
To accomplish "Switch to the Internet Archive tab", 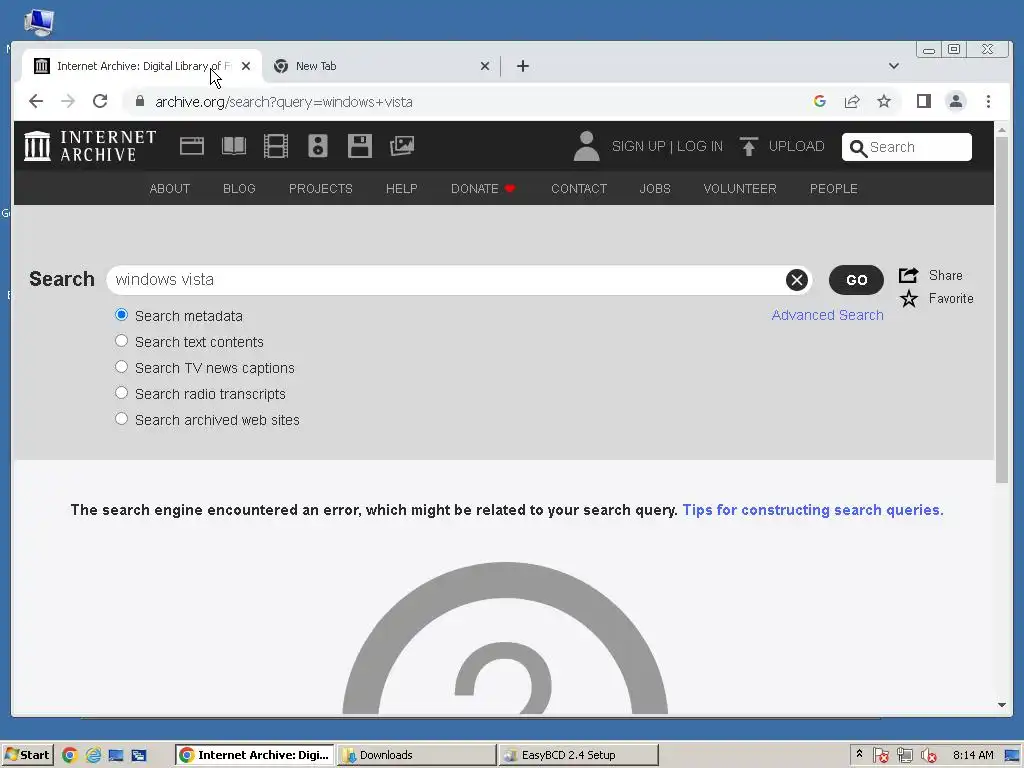I will click(142, 66).
